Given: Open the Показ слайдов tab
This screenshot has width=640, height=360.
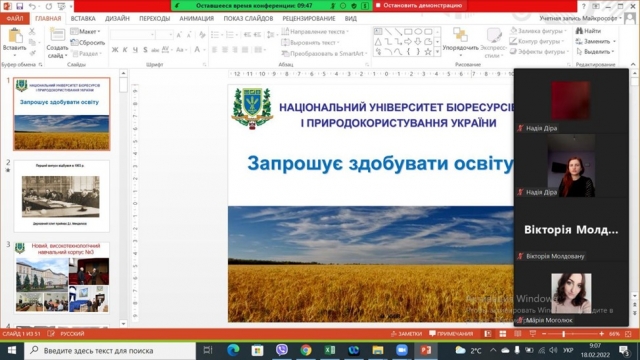Looking at the screenshot, I should click(248, 18).
